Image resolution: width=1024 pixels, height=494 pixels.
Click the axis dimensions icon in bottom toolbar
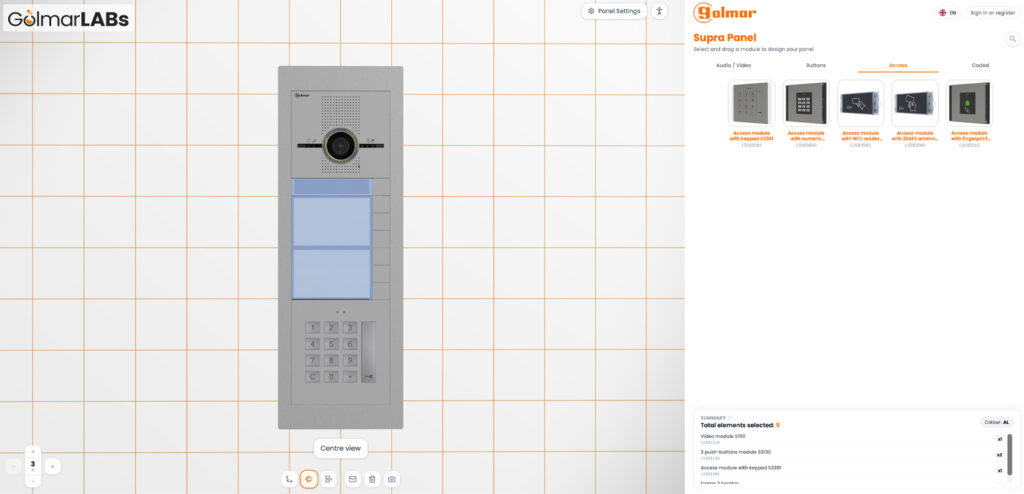[x=289, y=480]
